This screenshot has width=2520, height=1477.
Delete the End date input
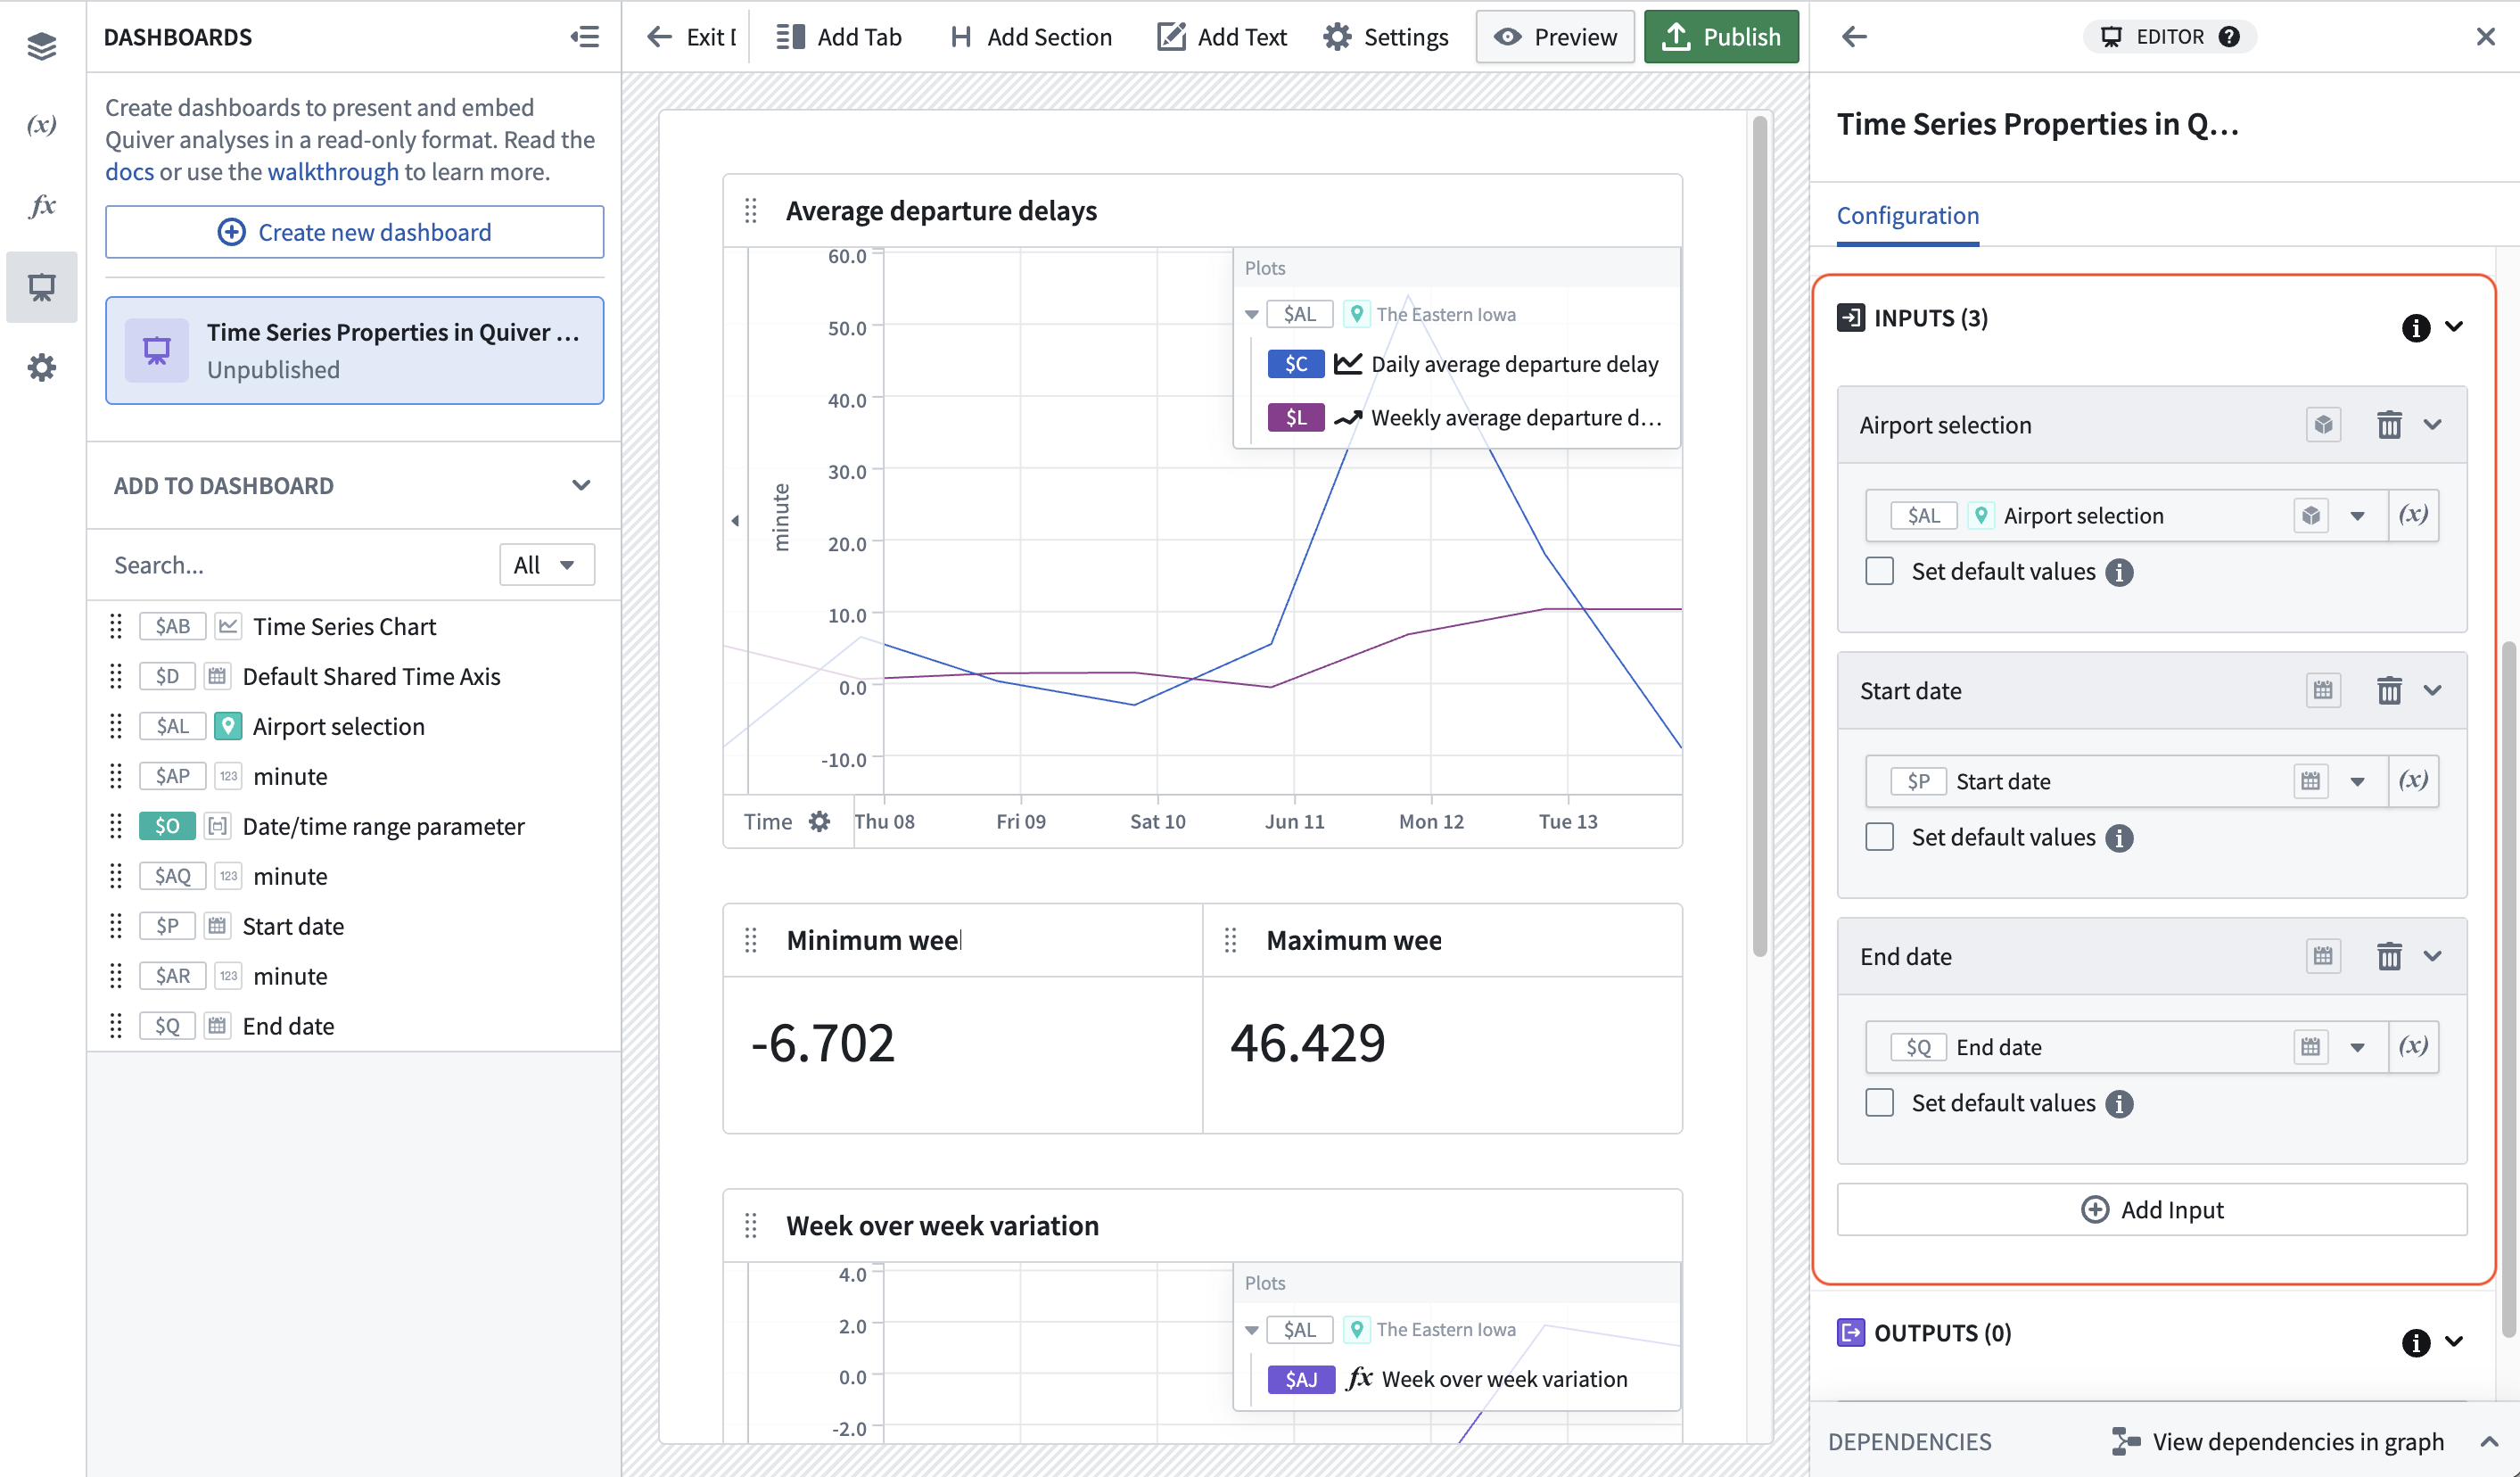coord(2388,956)
